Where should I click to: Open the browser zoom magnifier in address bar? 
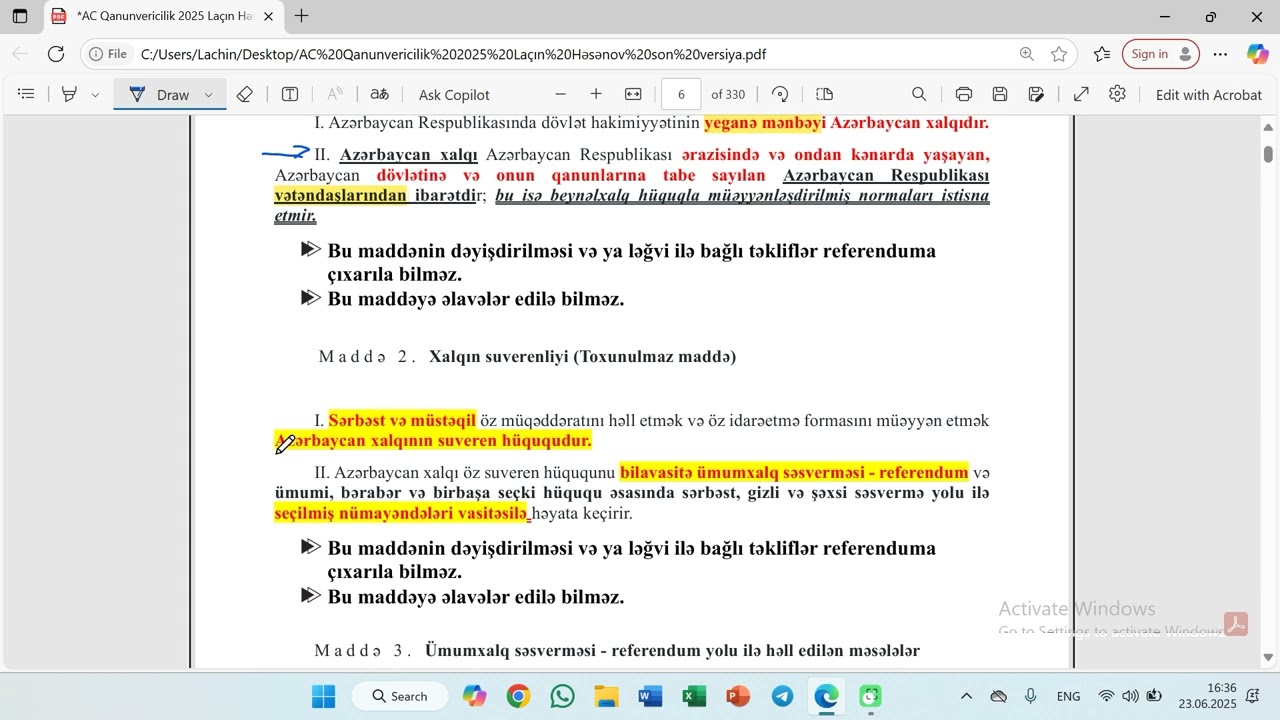pos(1027,54)
